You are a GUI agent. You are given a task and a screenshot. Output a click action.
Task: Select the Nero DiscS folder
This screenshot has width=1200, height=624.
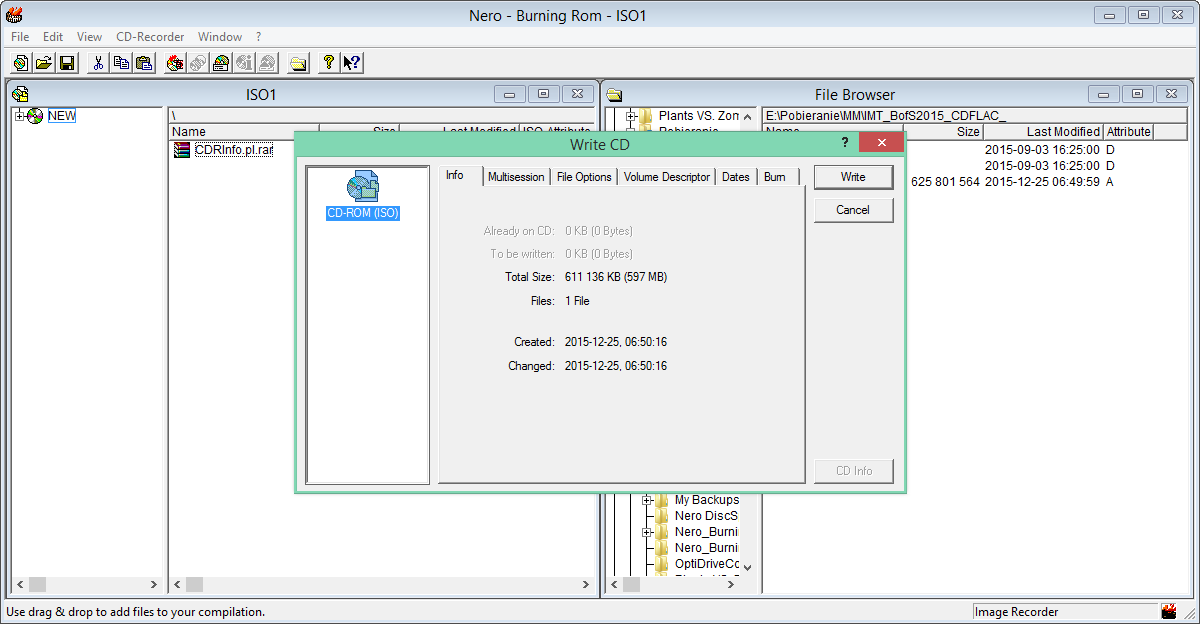[x=706, y=516]
